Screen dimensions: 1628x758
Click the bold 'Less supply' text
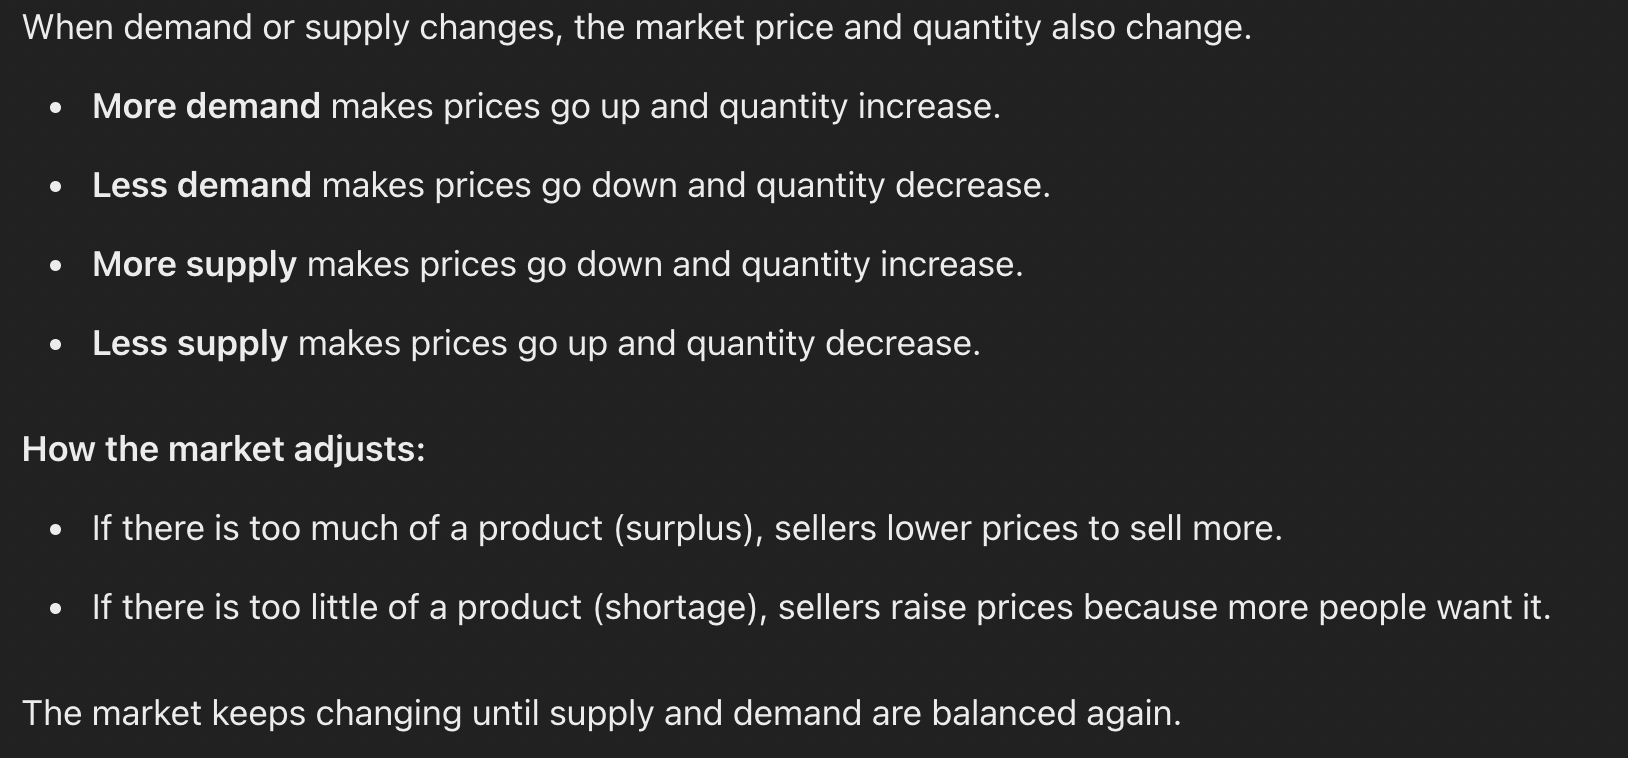tap(190, 344)
